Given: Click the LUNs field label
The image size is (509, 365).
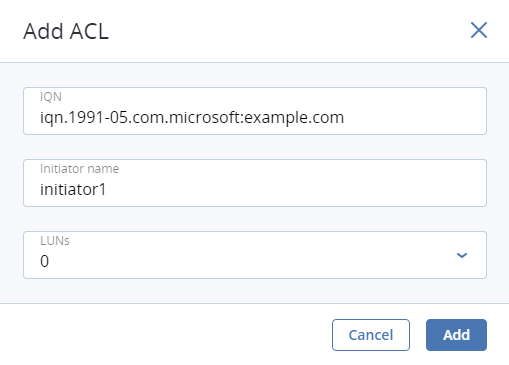Looking at the screenshot, I should coord(55,241).
